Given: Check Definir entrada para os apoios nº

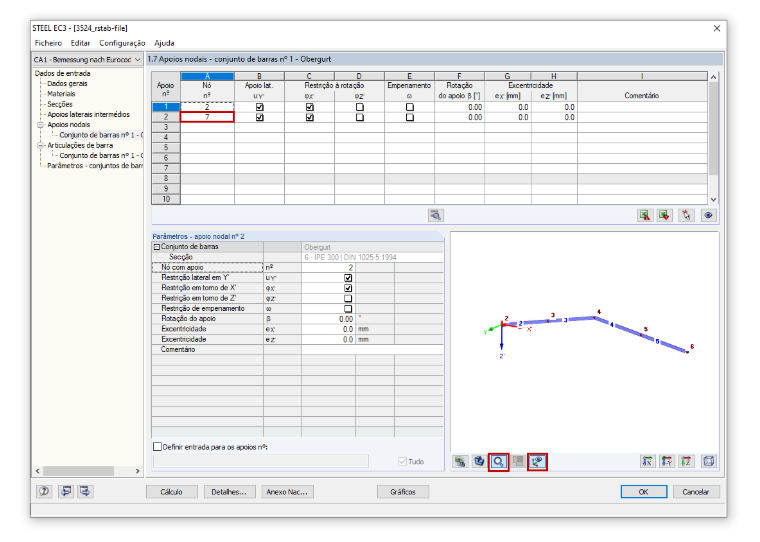Looking at the screenshot, I should tap(157, 446).
